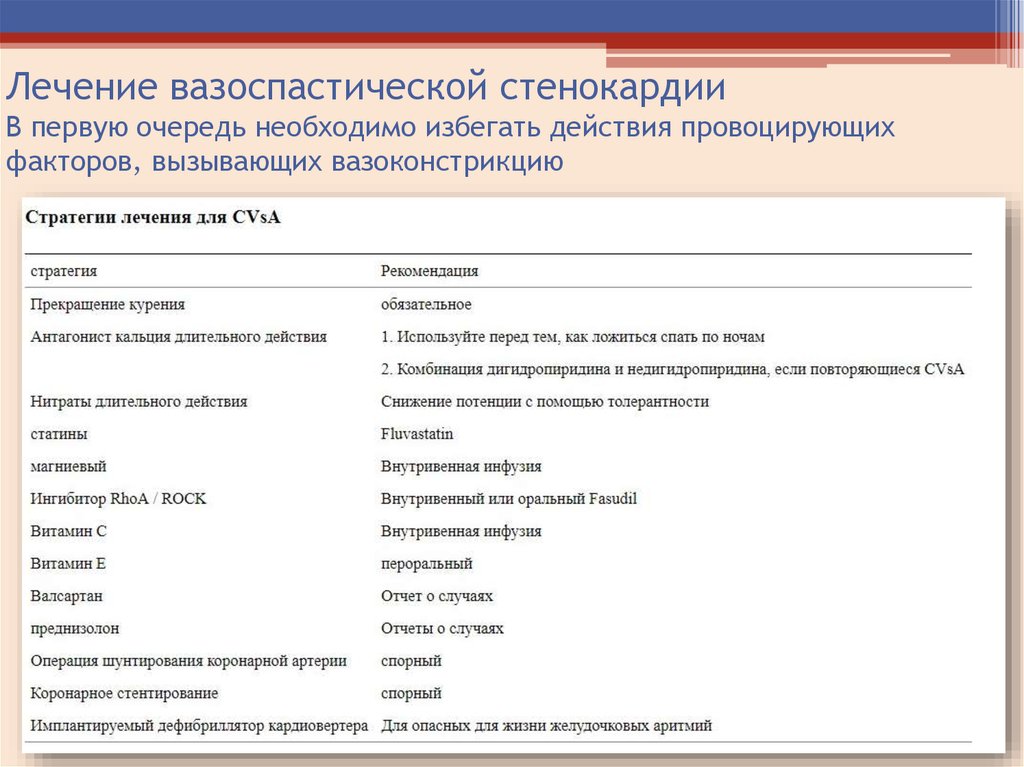Screen dimensions: 1024x767
Task: Click the пероральный cell for Витамин E
Action: click(426, 564)
